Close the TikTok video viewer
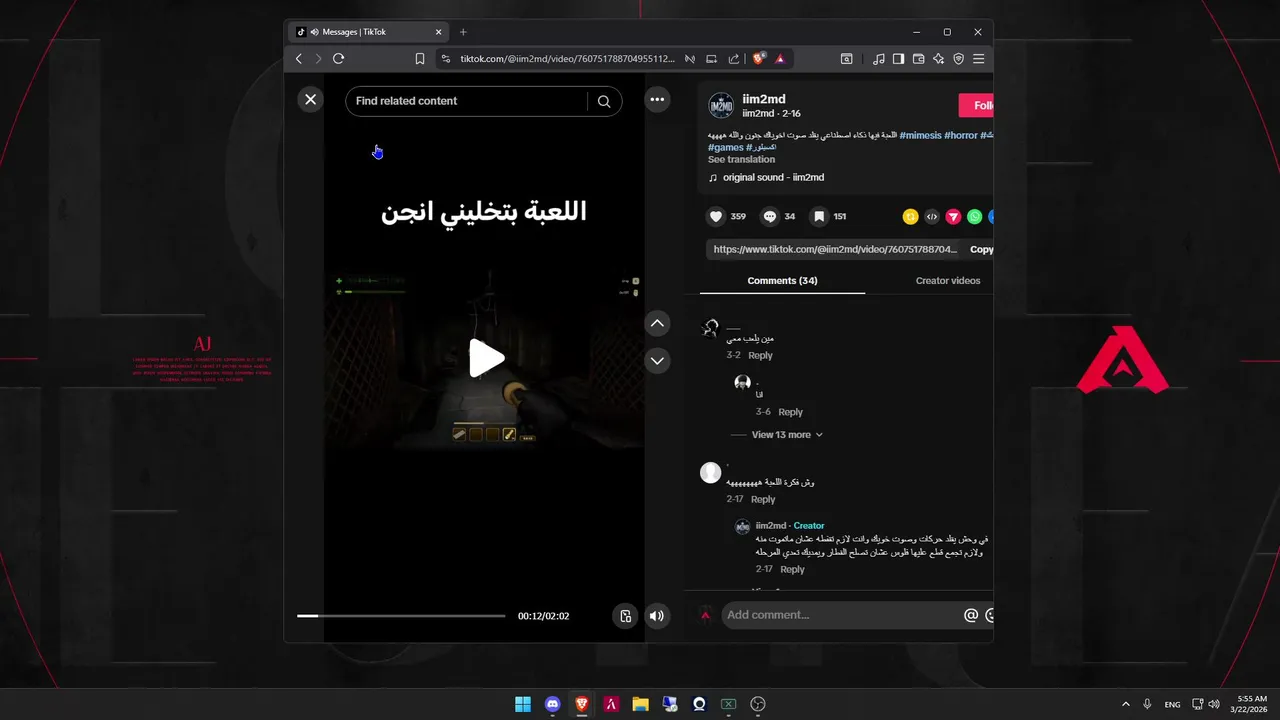The image size is (1280, 720). (310, 100)
